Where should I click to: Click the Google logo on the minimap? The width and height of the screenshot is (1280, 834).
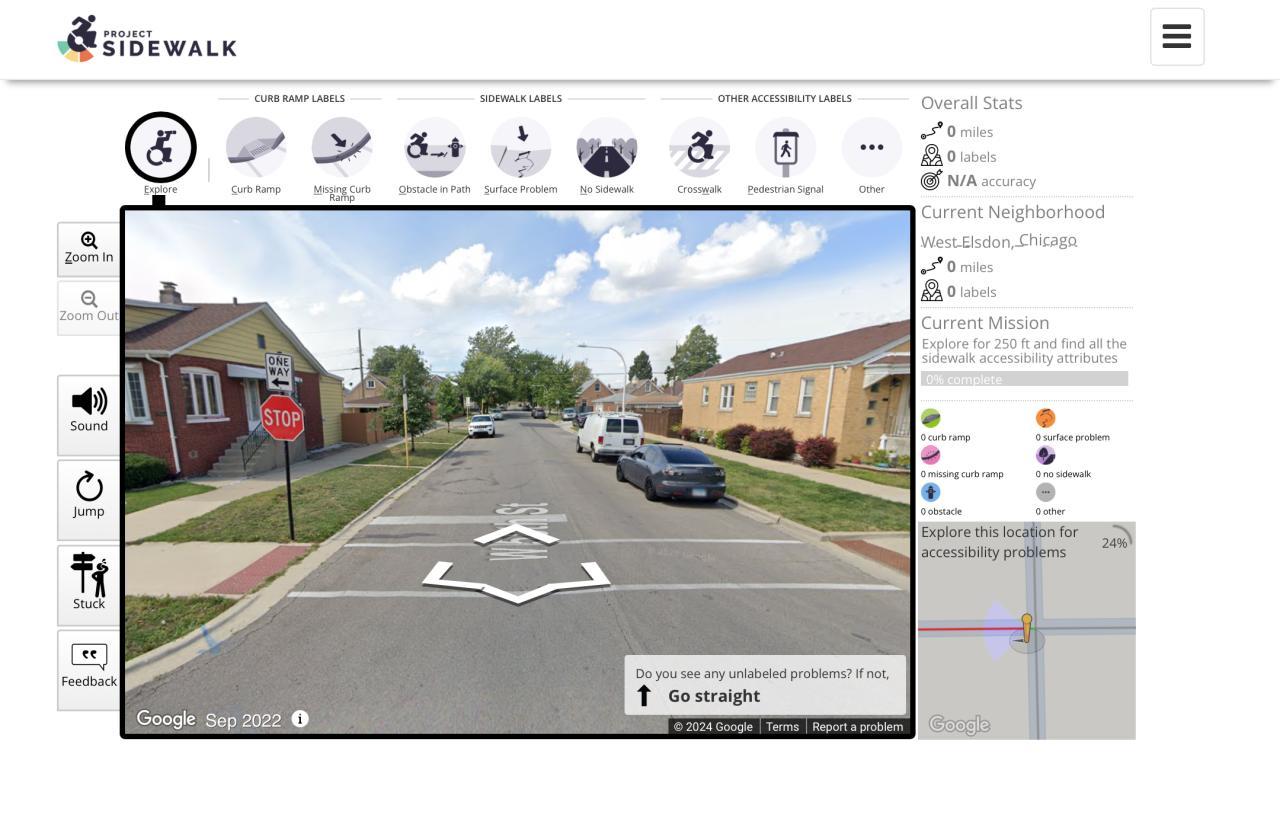[x=959, y=724]
